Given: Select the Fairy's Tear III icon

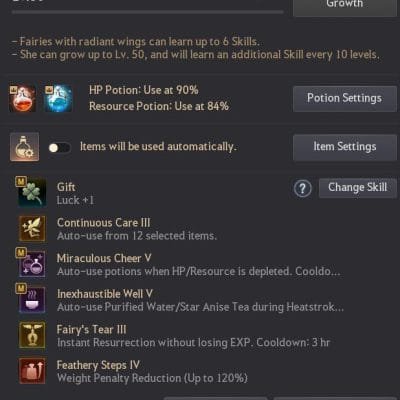Looking at the screenshot, I should pos(32,335).
